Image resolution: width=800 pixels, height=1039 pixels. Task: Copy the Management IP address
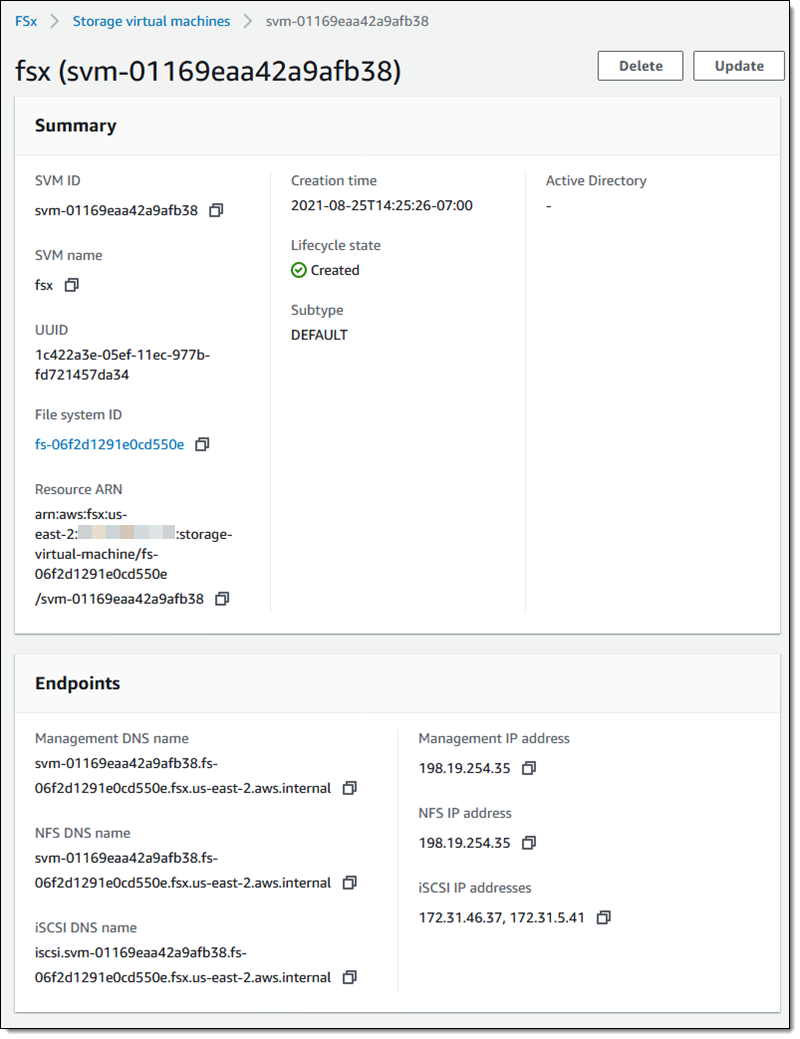529,768
